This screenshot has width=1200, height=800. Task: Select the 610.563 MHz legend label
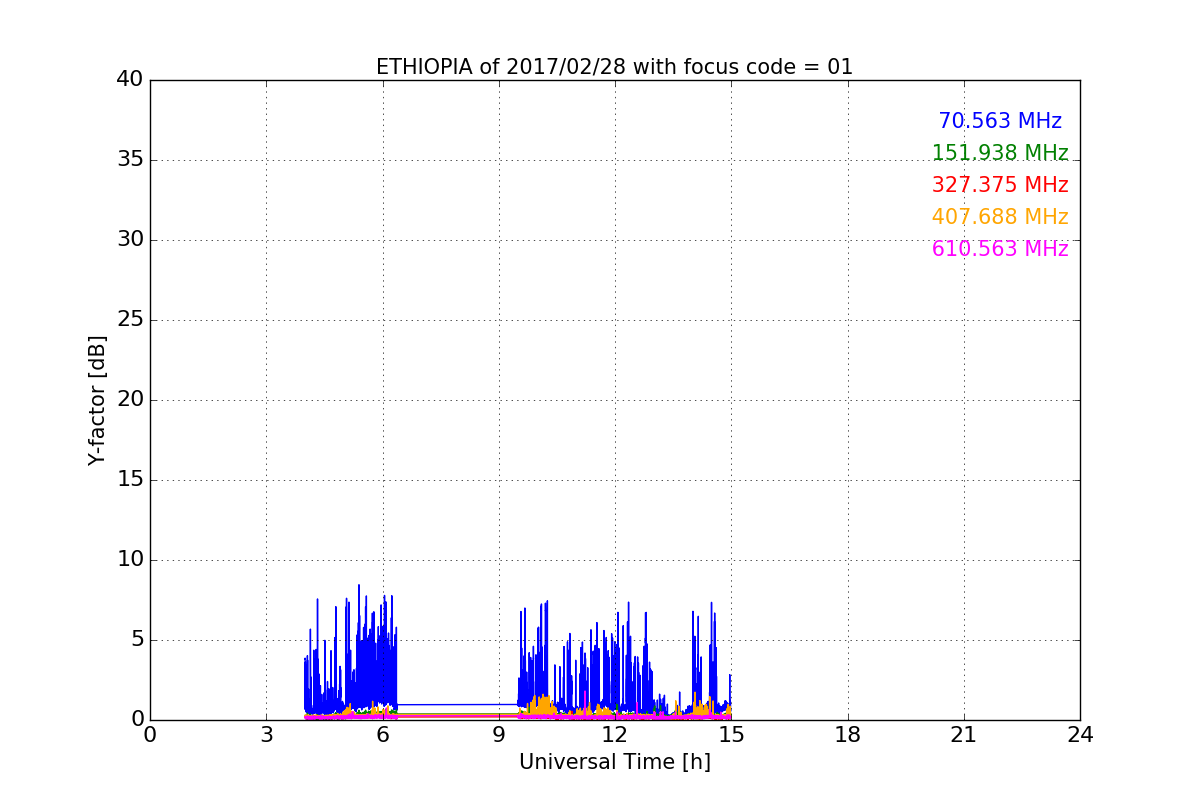(x=1000, y=249)
